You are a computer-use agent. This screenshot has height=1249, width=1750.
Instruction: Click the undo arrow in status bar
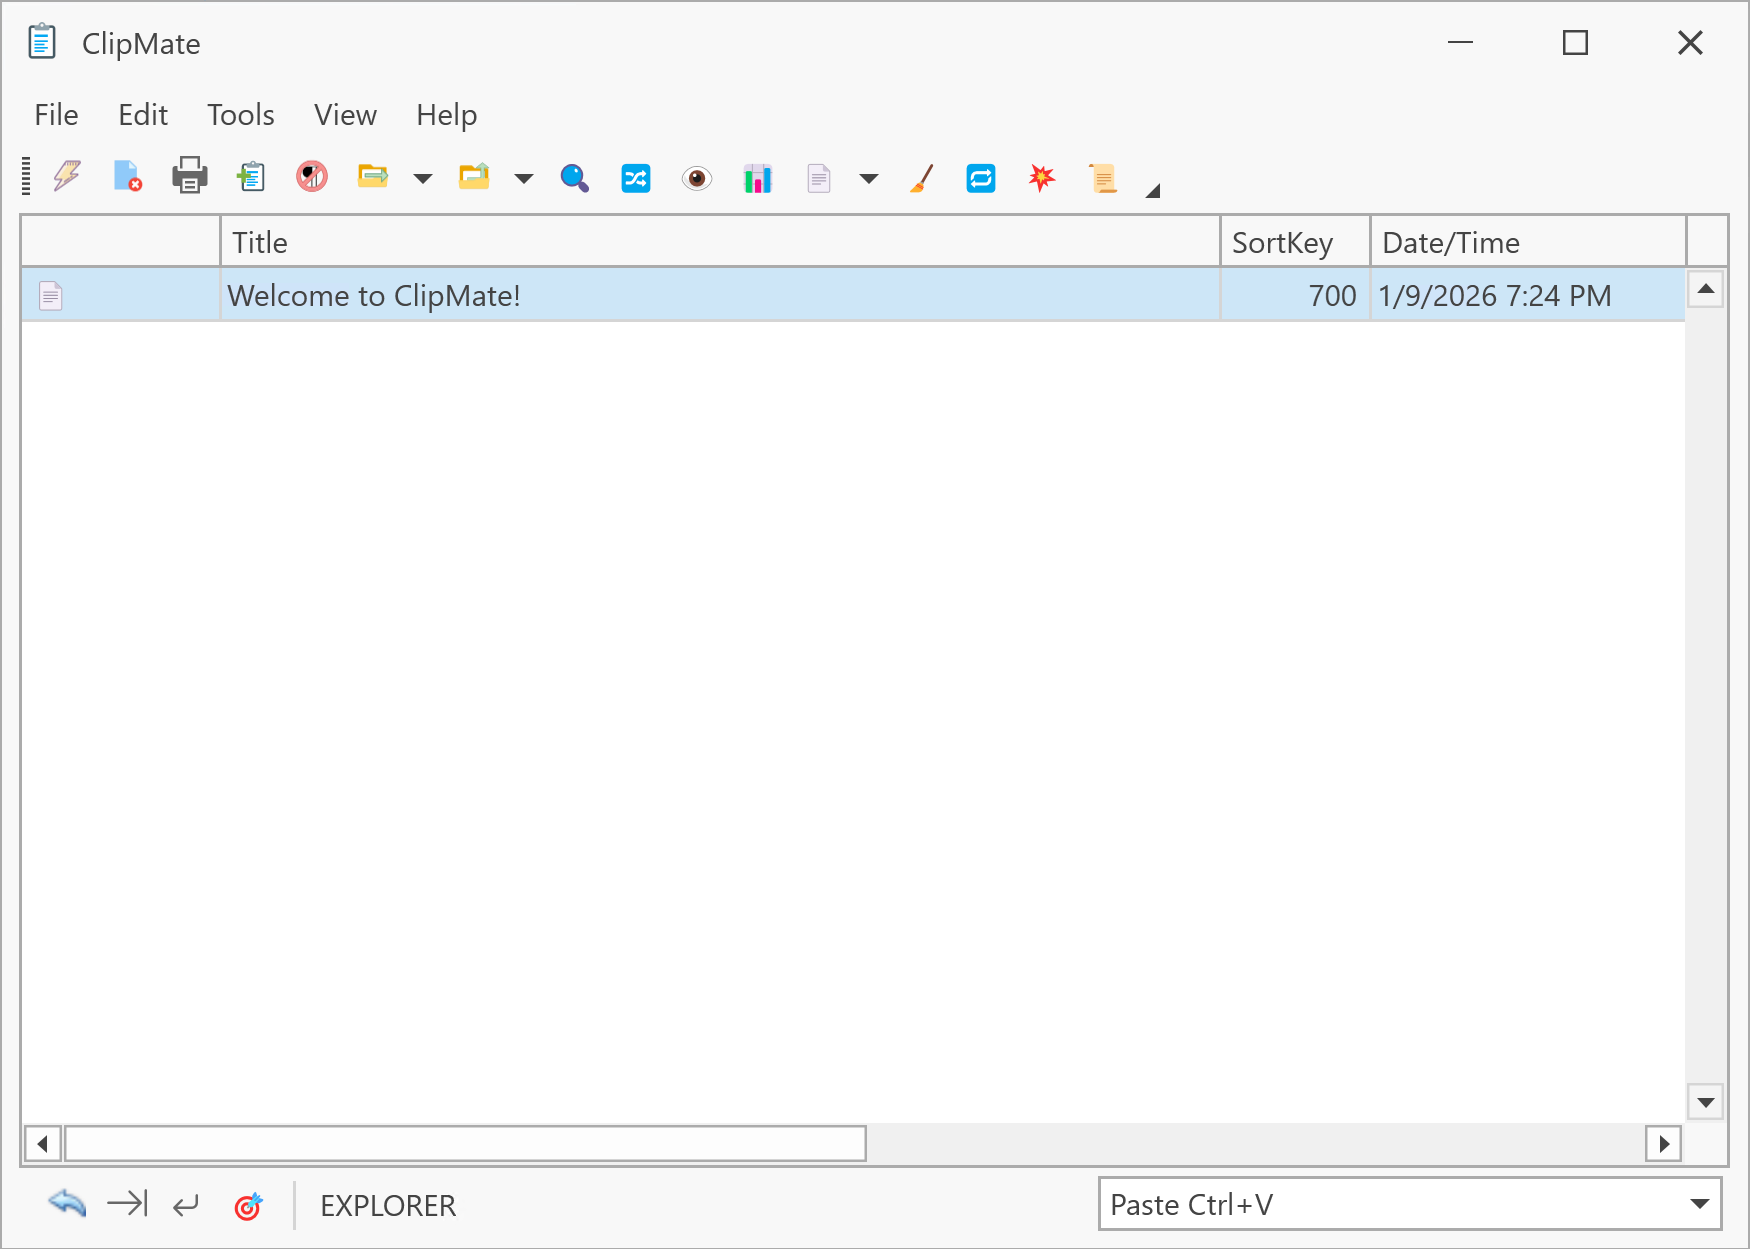pyautogui.click(x=66, y=1205)
